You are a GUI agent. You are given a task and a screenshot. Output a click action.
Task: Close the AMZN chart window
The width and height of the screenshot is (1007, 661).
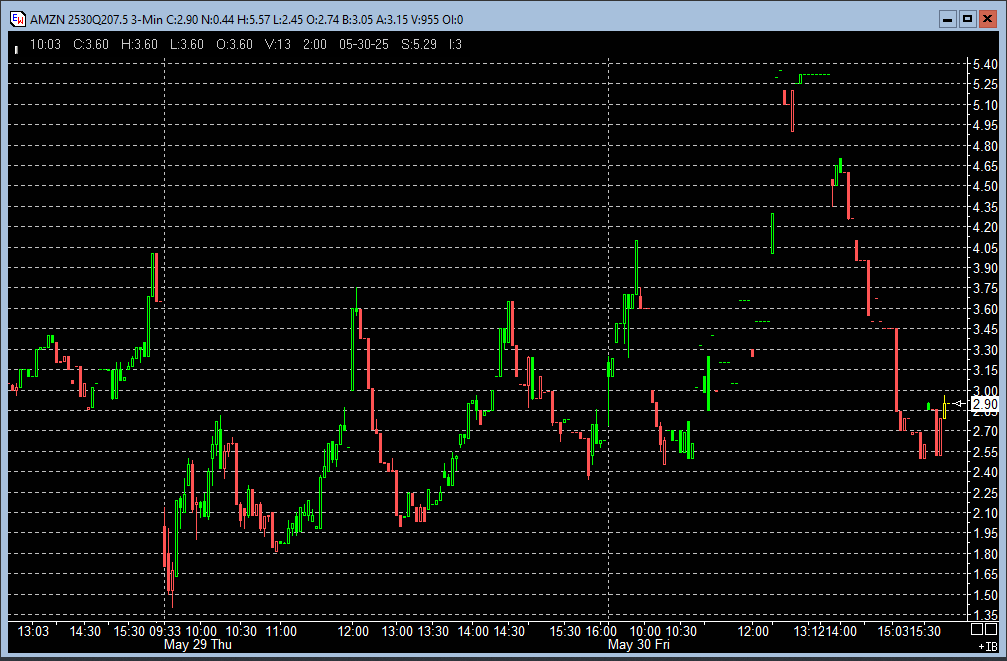point(987,19)
